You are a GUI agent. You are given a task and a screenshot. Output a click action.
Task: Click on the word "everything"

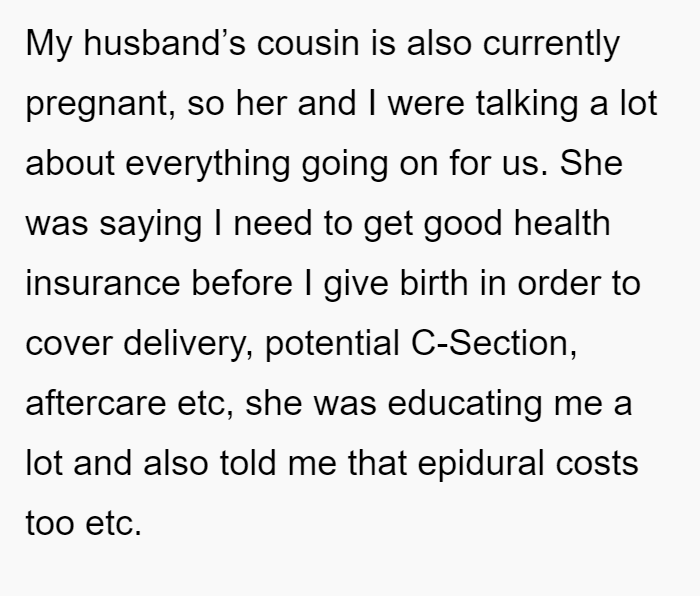tap(208, 164)
